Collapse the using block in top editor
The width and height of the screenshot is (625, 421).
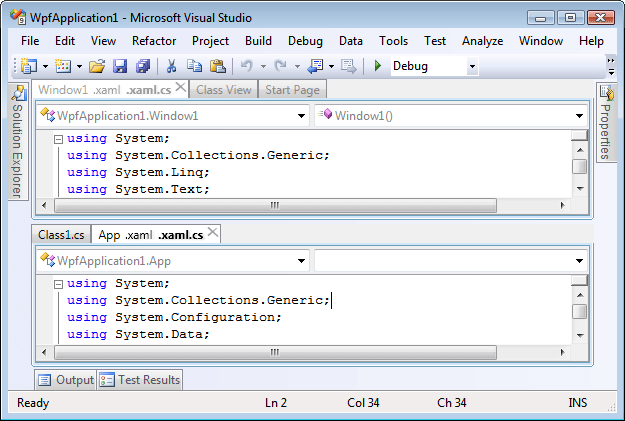point(58,139)
